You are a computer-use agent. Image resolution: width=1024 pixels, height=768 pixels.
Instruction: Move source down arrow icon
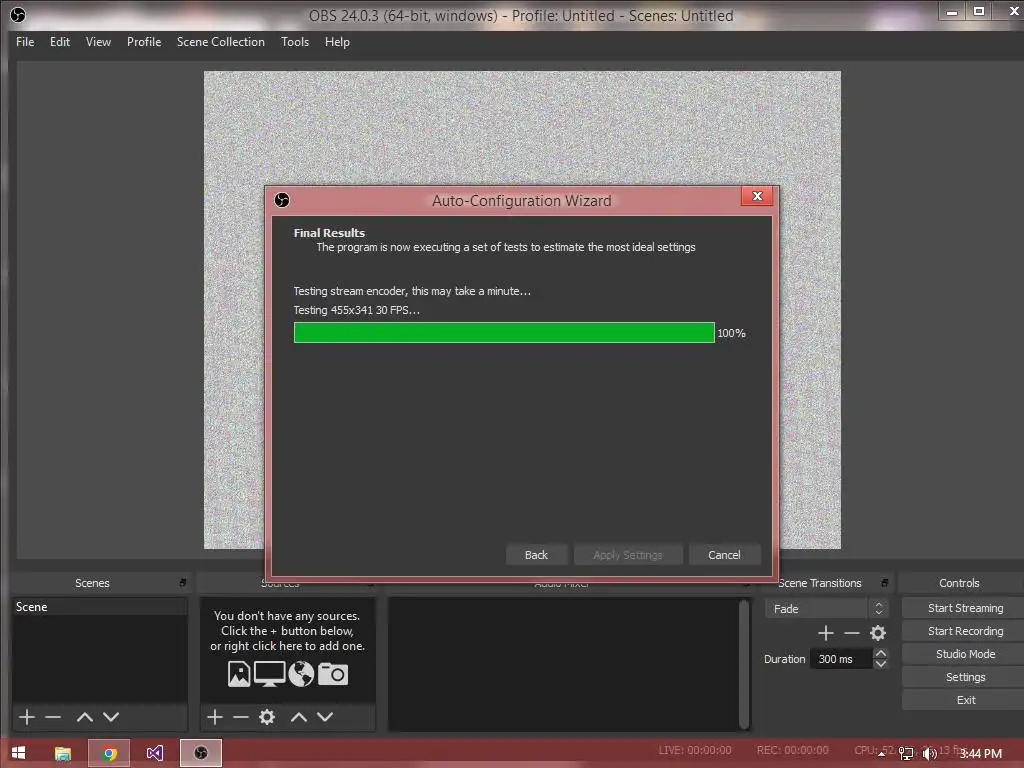click(x=325, y=717)
